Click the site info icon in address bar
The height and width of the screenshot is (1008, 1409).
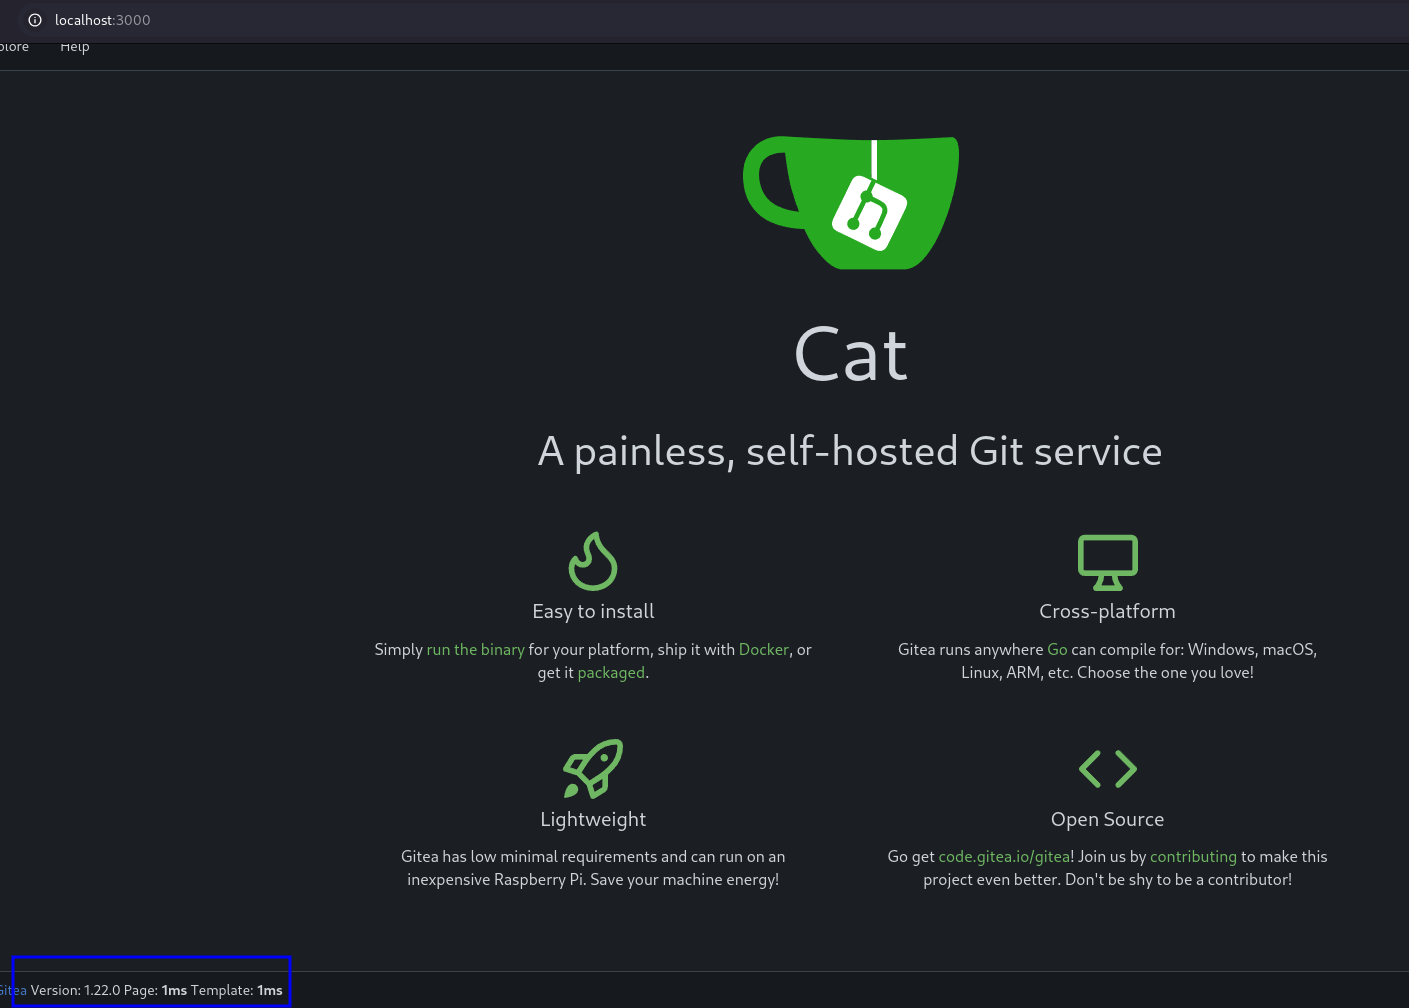point(35,20)
